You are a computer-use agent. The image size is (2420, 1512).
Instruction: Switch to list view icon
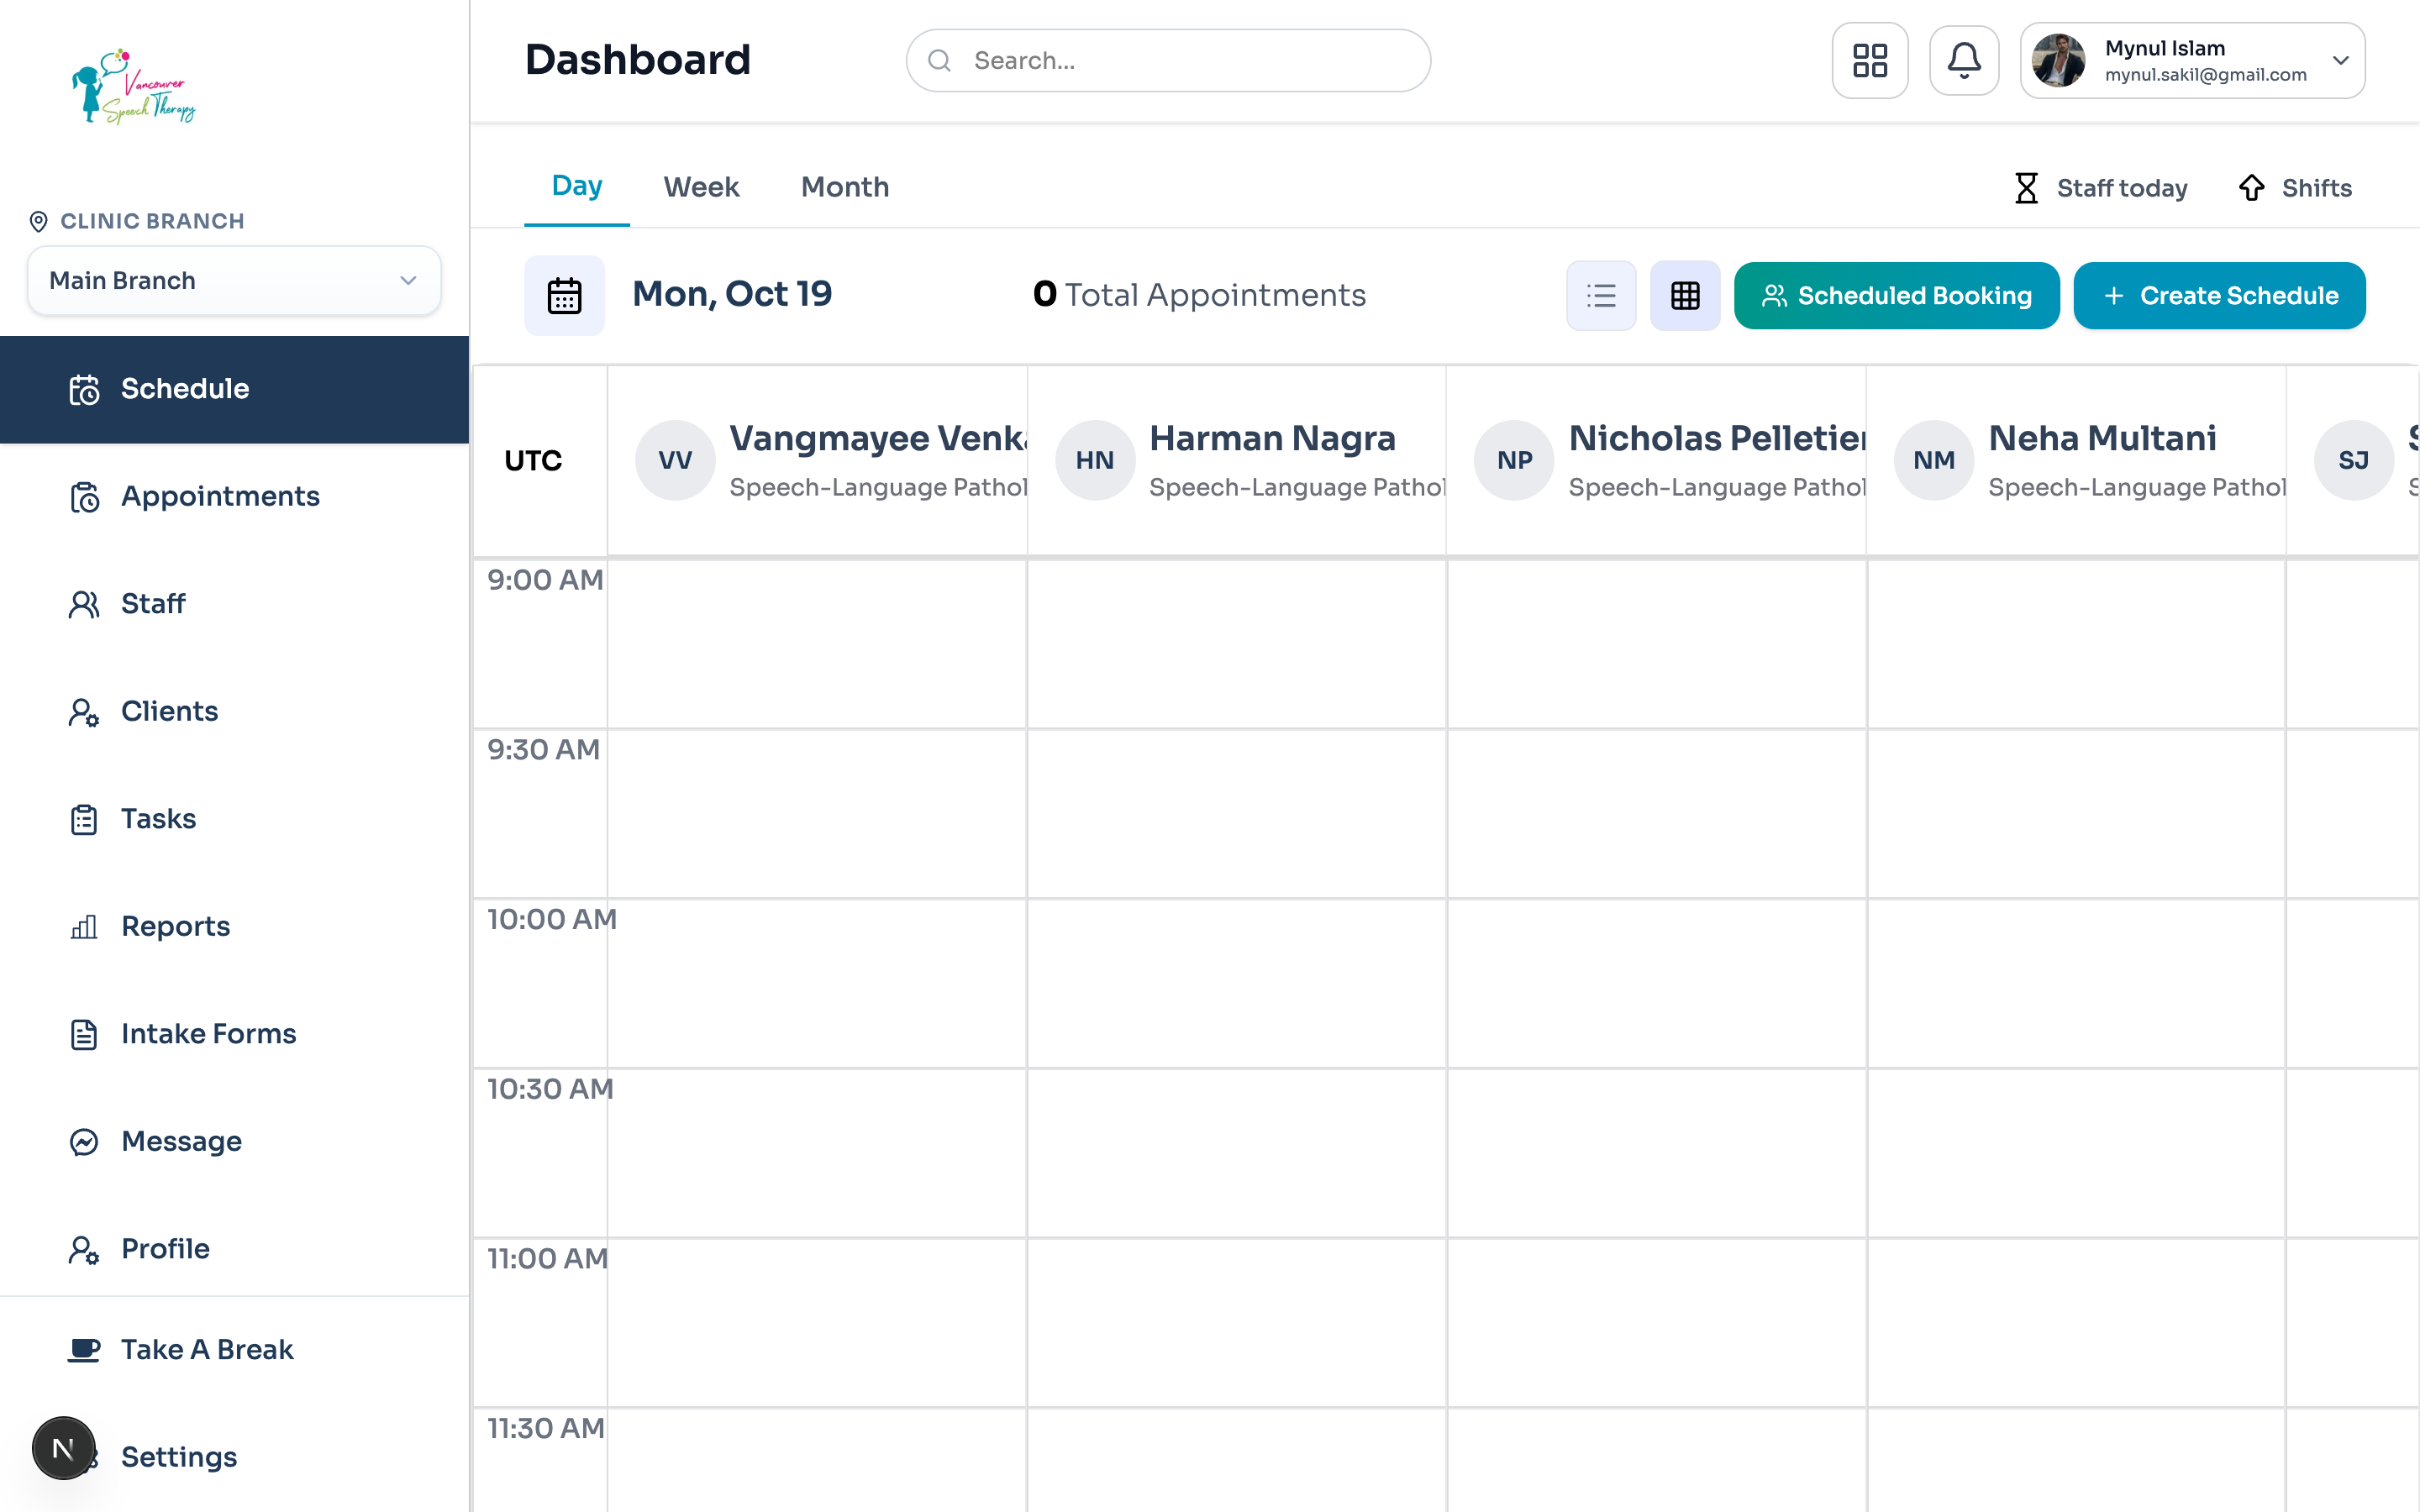(1601, 295)
